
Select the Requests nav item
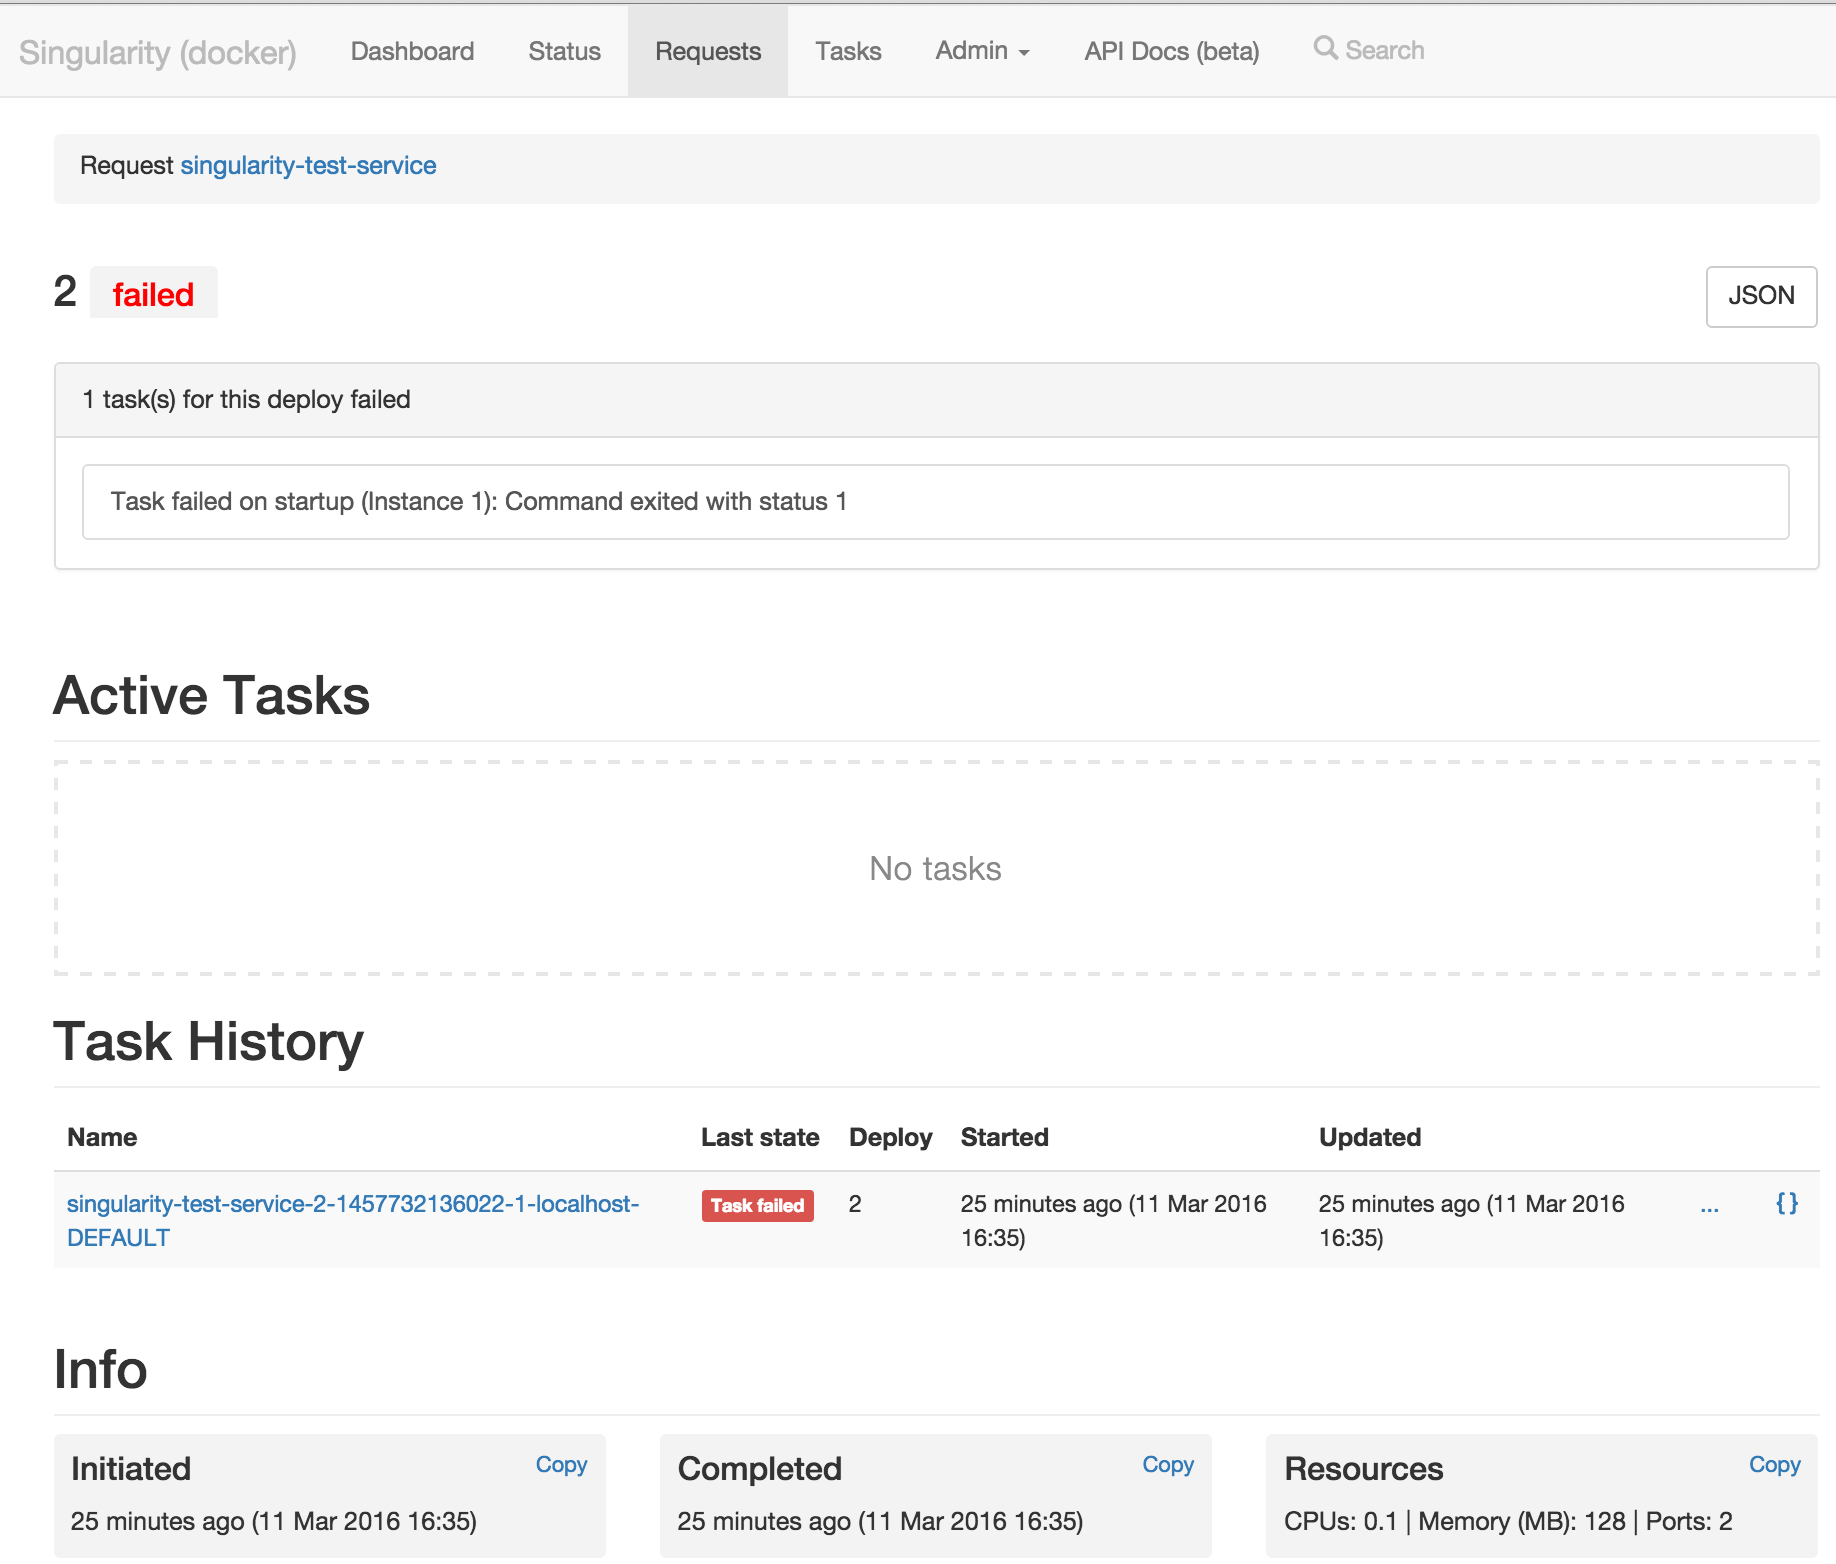point(708,51)
